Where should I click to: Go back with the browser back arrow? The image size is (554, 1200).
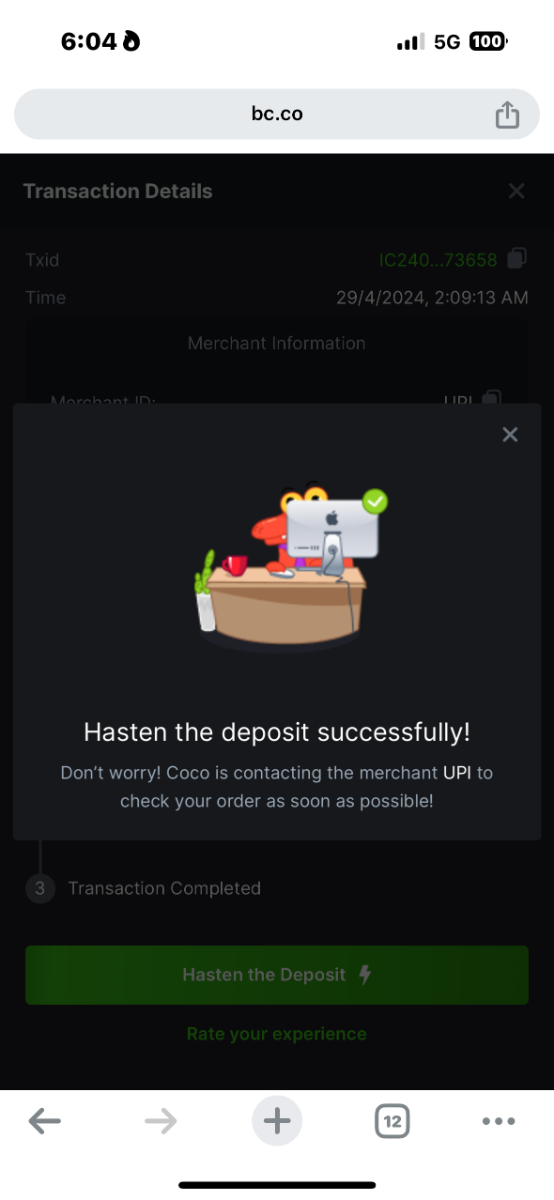click(45, 1121)
